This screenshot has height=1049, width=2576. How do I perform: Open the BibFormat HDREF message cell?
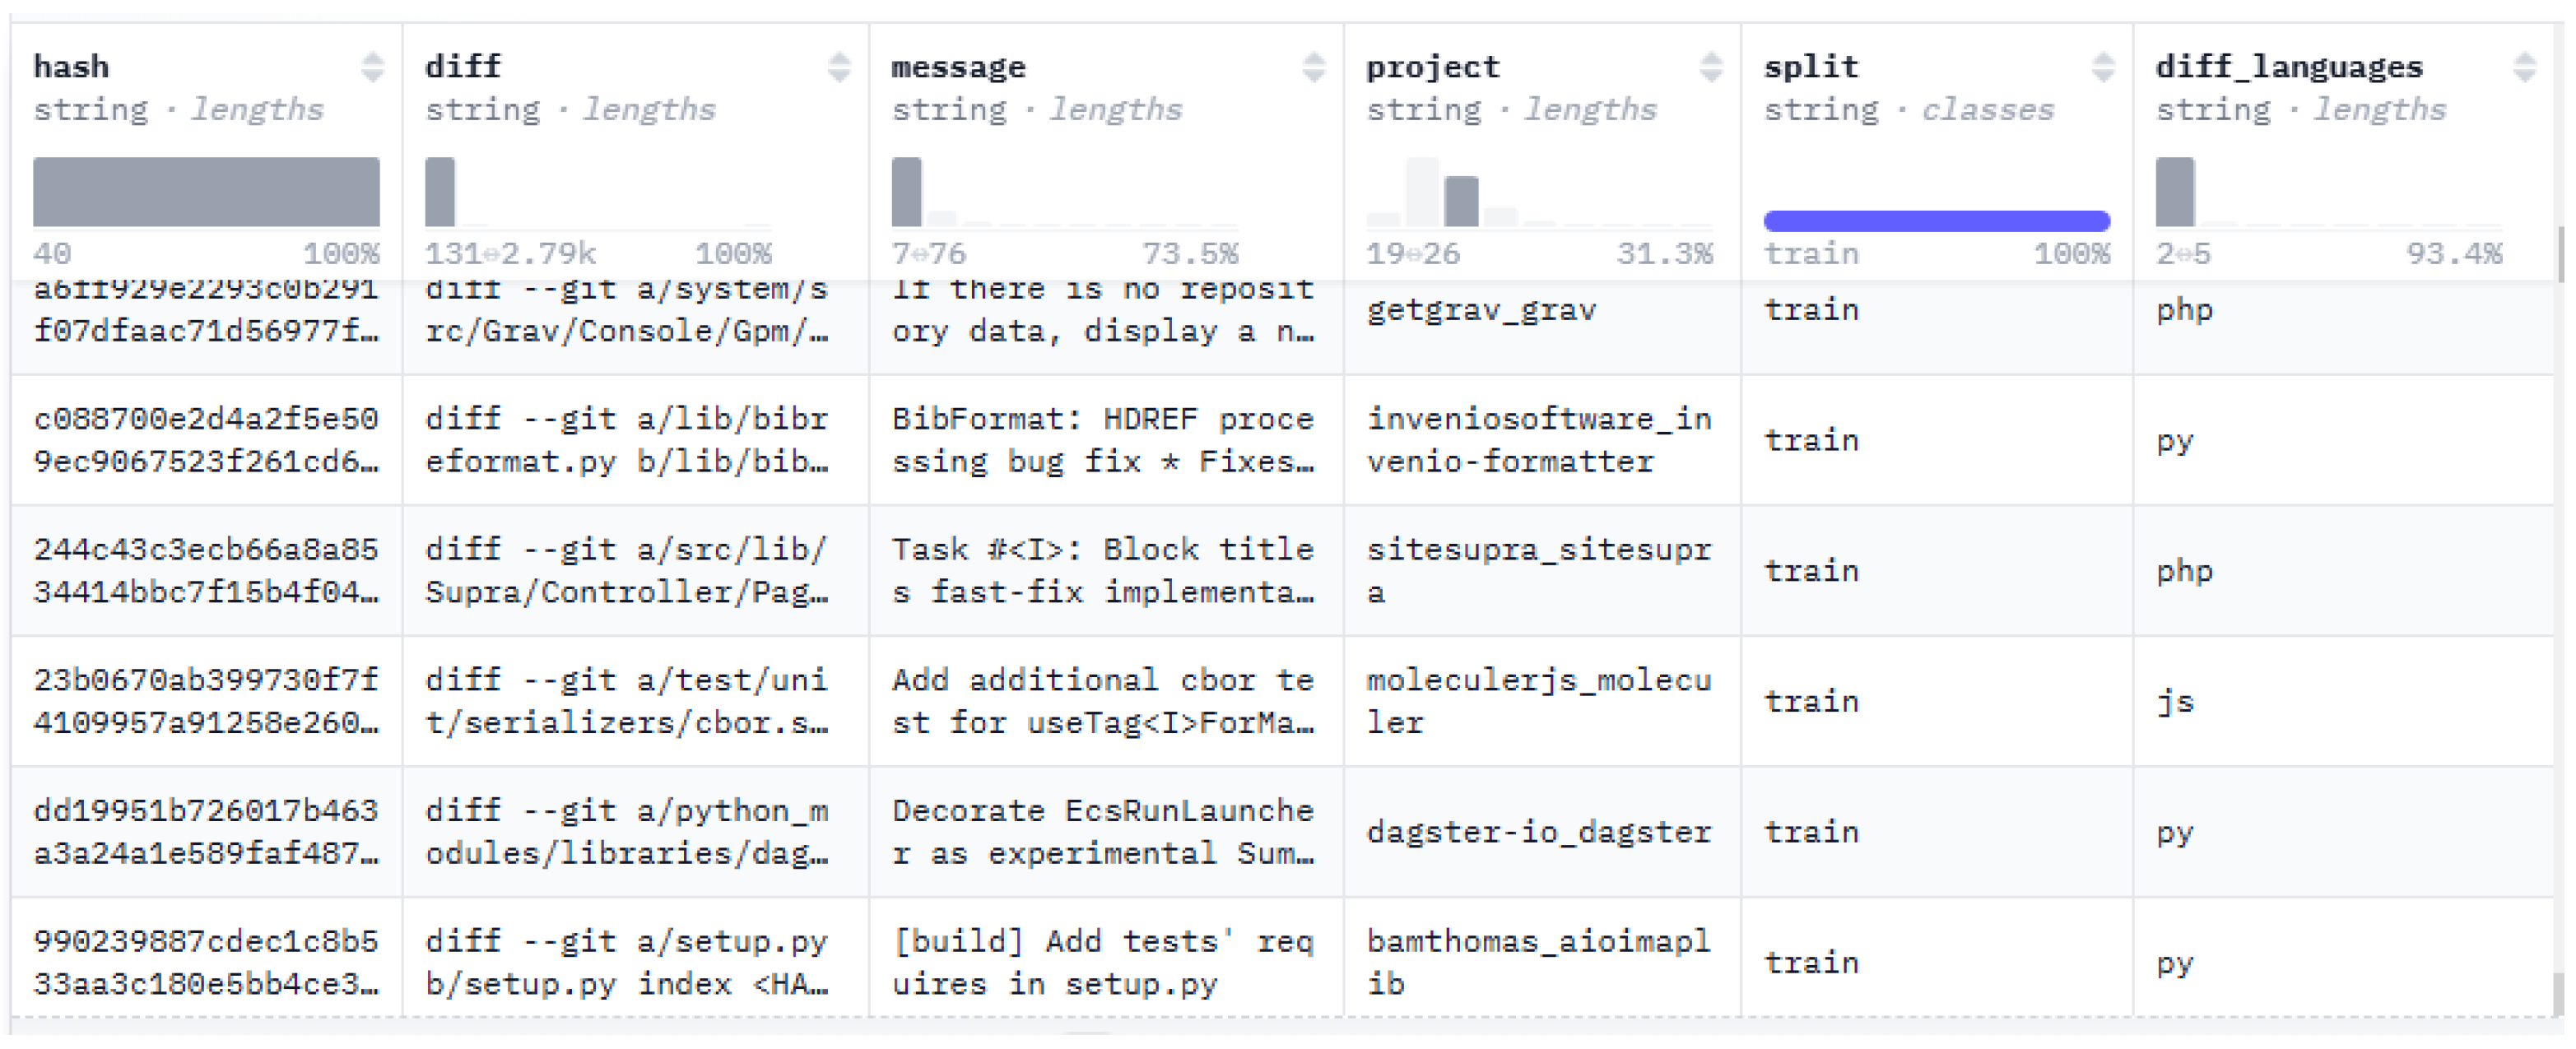tap(1103, 440)
